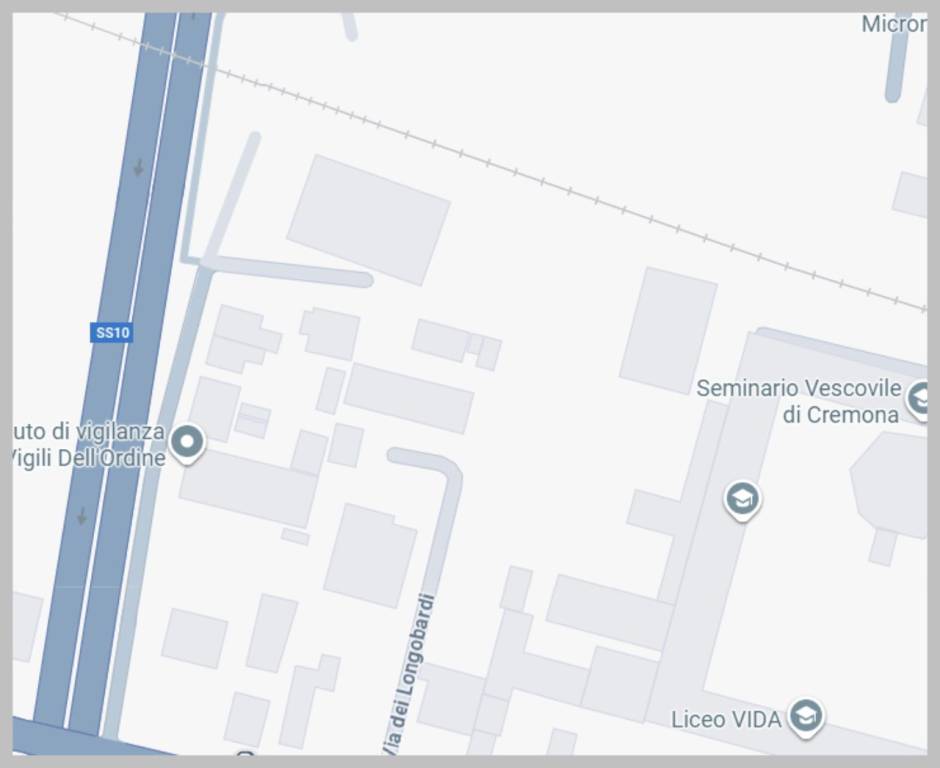Click the Liceo VIDA text label
Screen dimensions: 940x768
pos(726,719)
